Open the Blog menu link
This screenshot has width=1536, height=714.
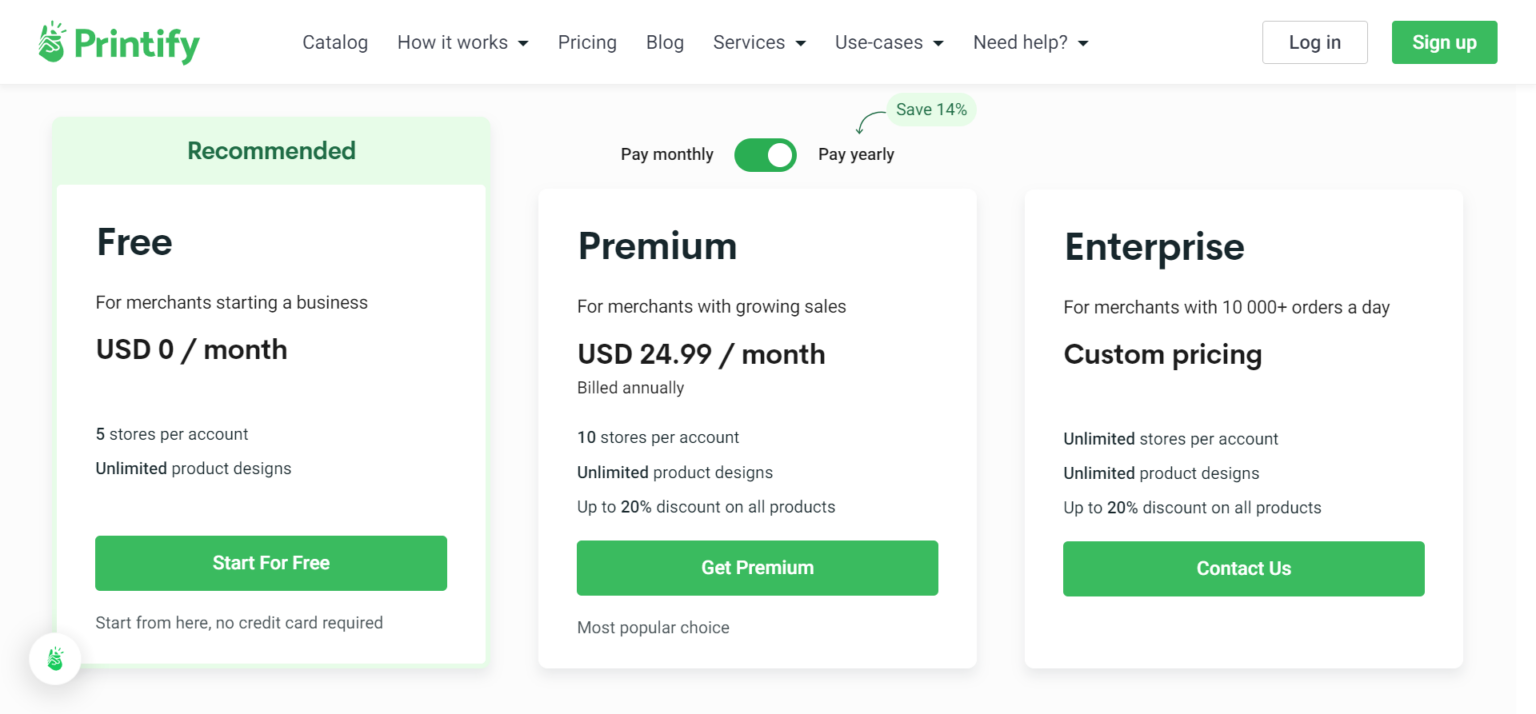[665, 43]
